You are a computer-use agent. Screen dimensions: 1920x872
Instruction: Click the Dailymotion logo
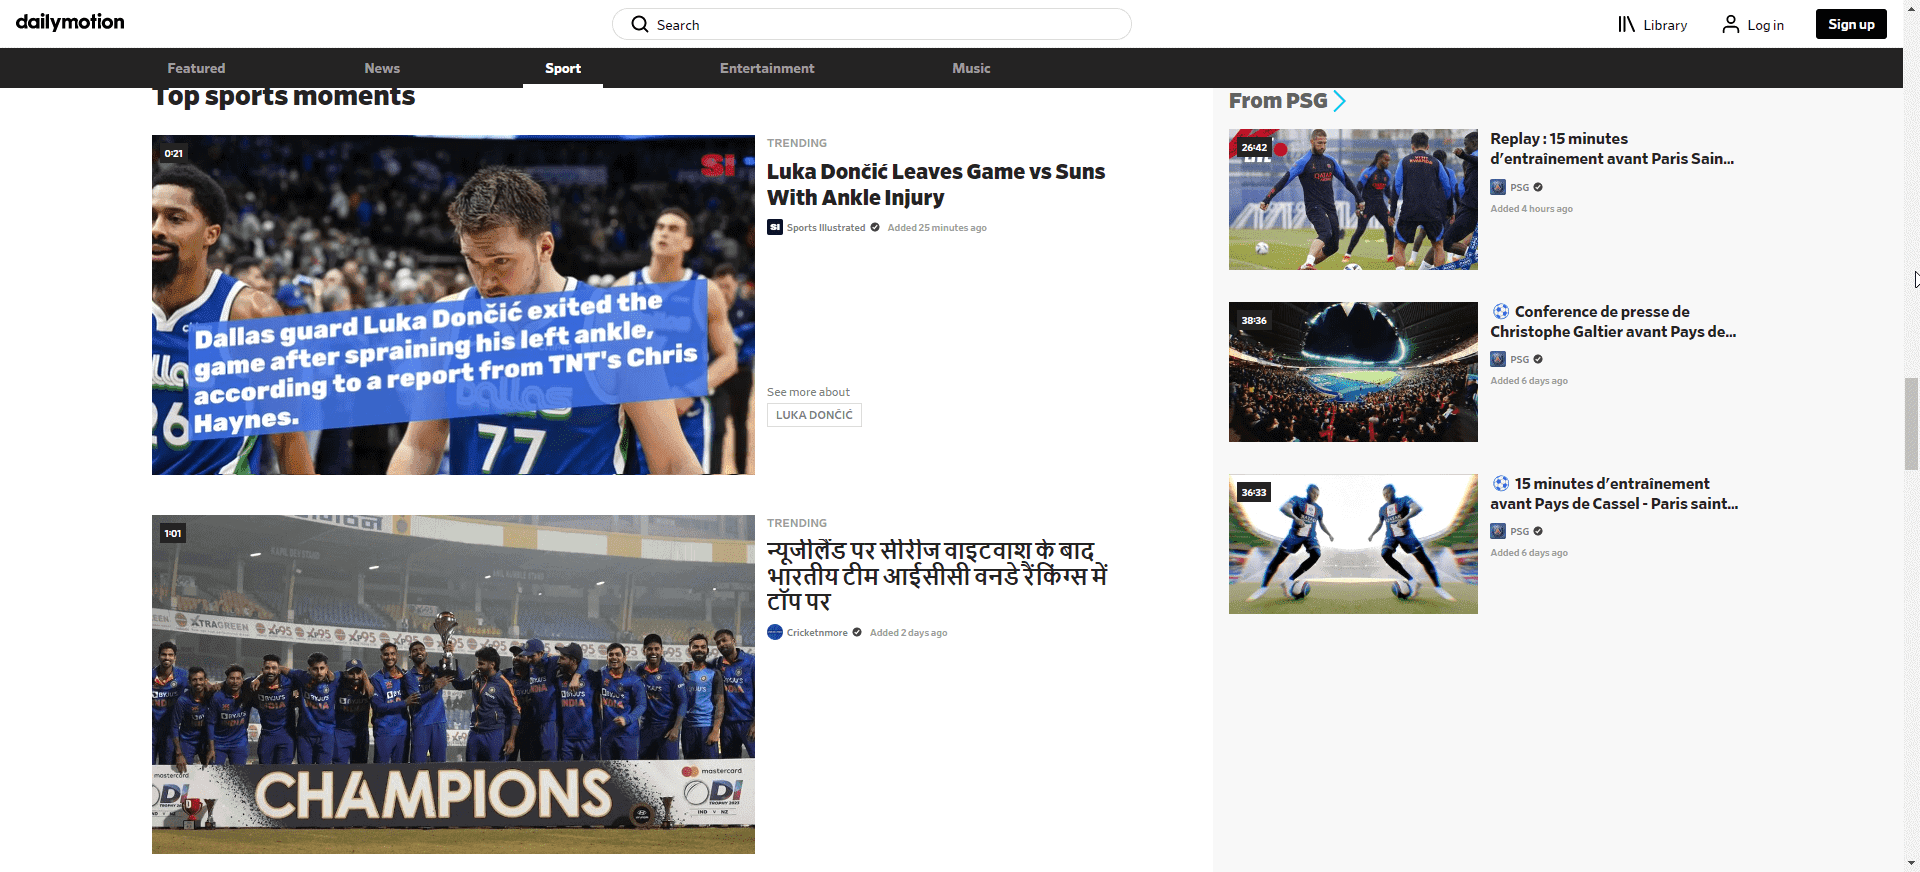pos(70,22)
